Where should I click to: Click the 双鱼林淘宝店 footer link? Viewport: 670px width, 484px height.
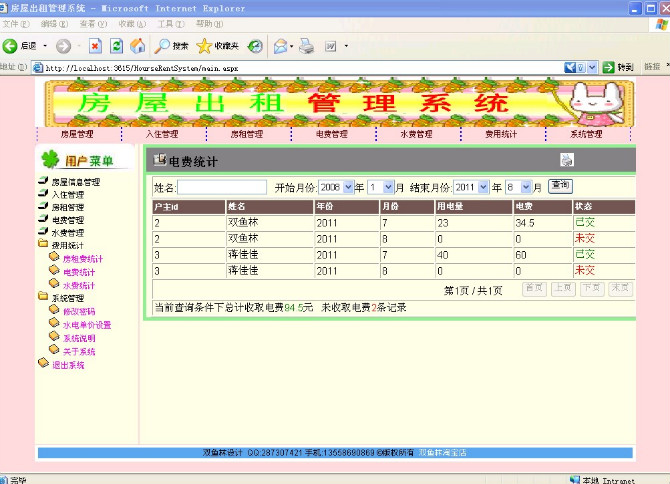pyautogui.click(x=442, y=452)
